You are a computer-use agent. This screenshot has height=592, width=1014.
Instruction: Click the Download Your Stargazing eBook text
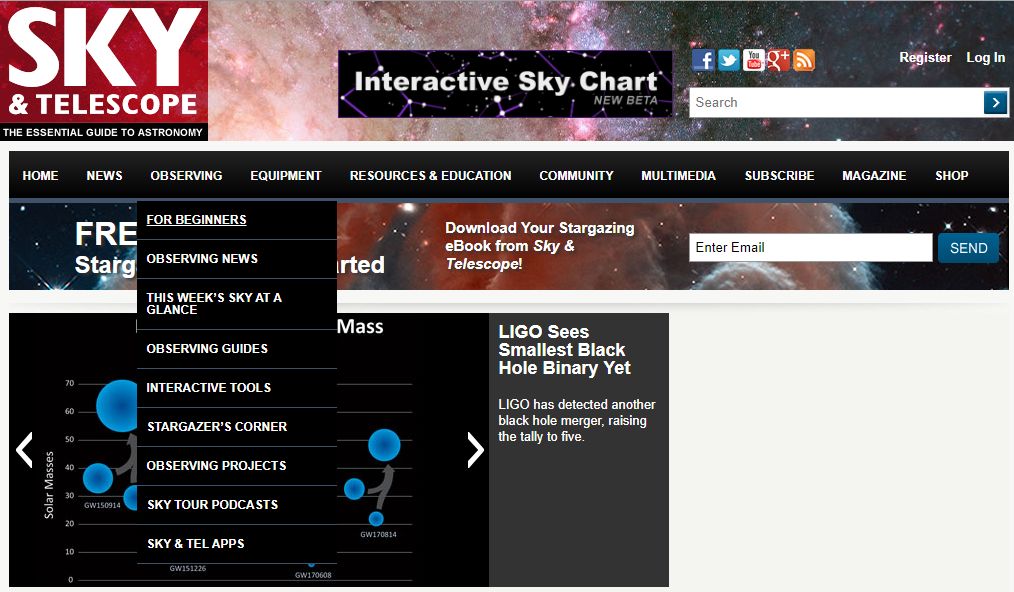(540, 246)
